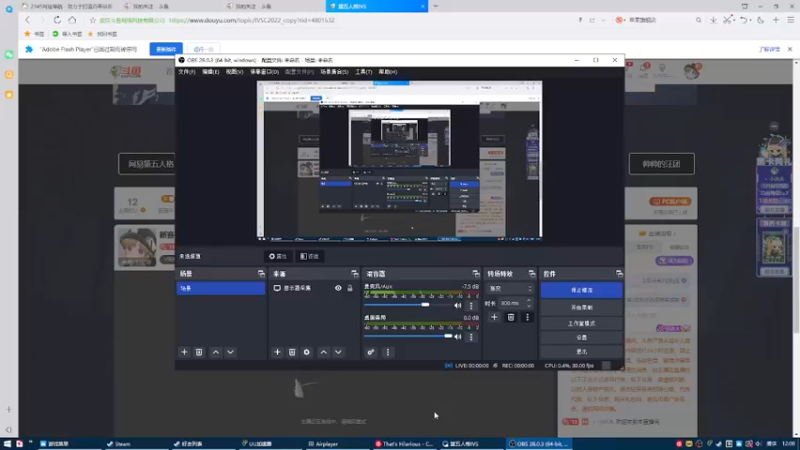This screenshot has width=800, height=450.
Task: Open OBS View menu
Action: [234, 72]
